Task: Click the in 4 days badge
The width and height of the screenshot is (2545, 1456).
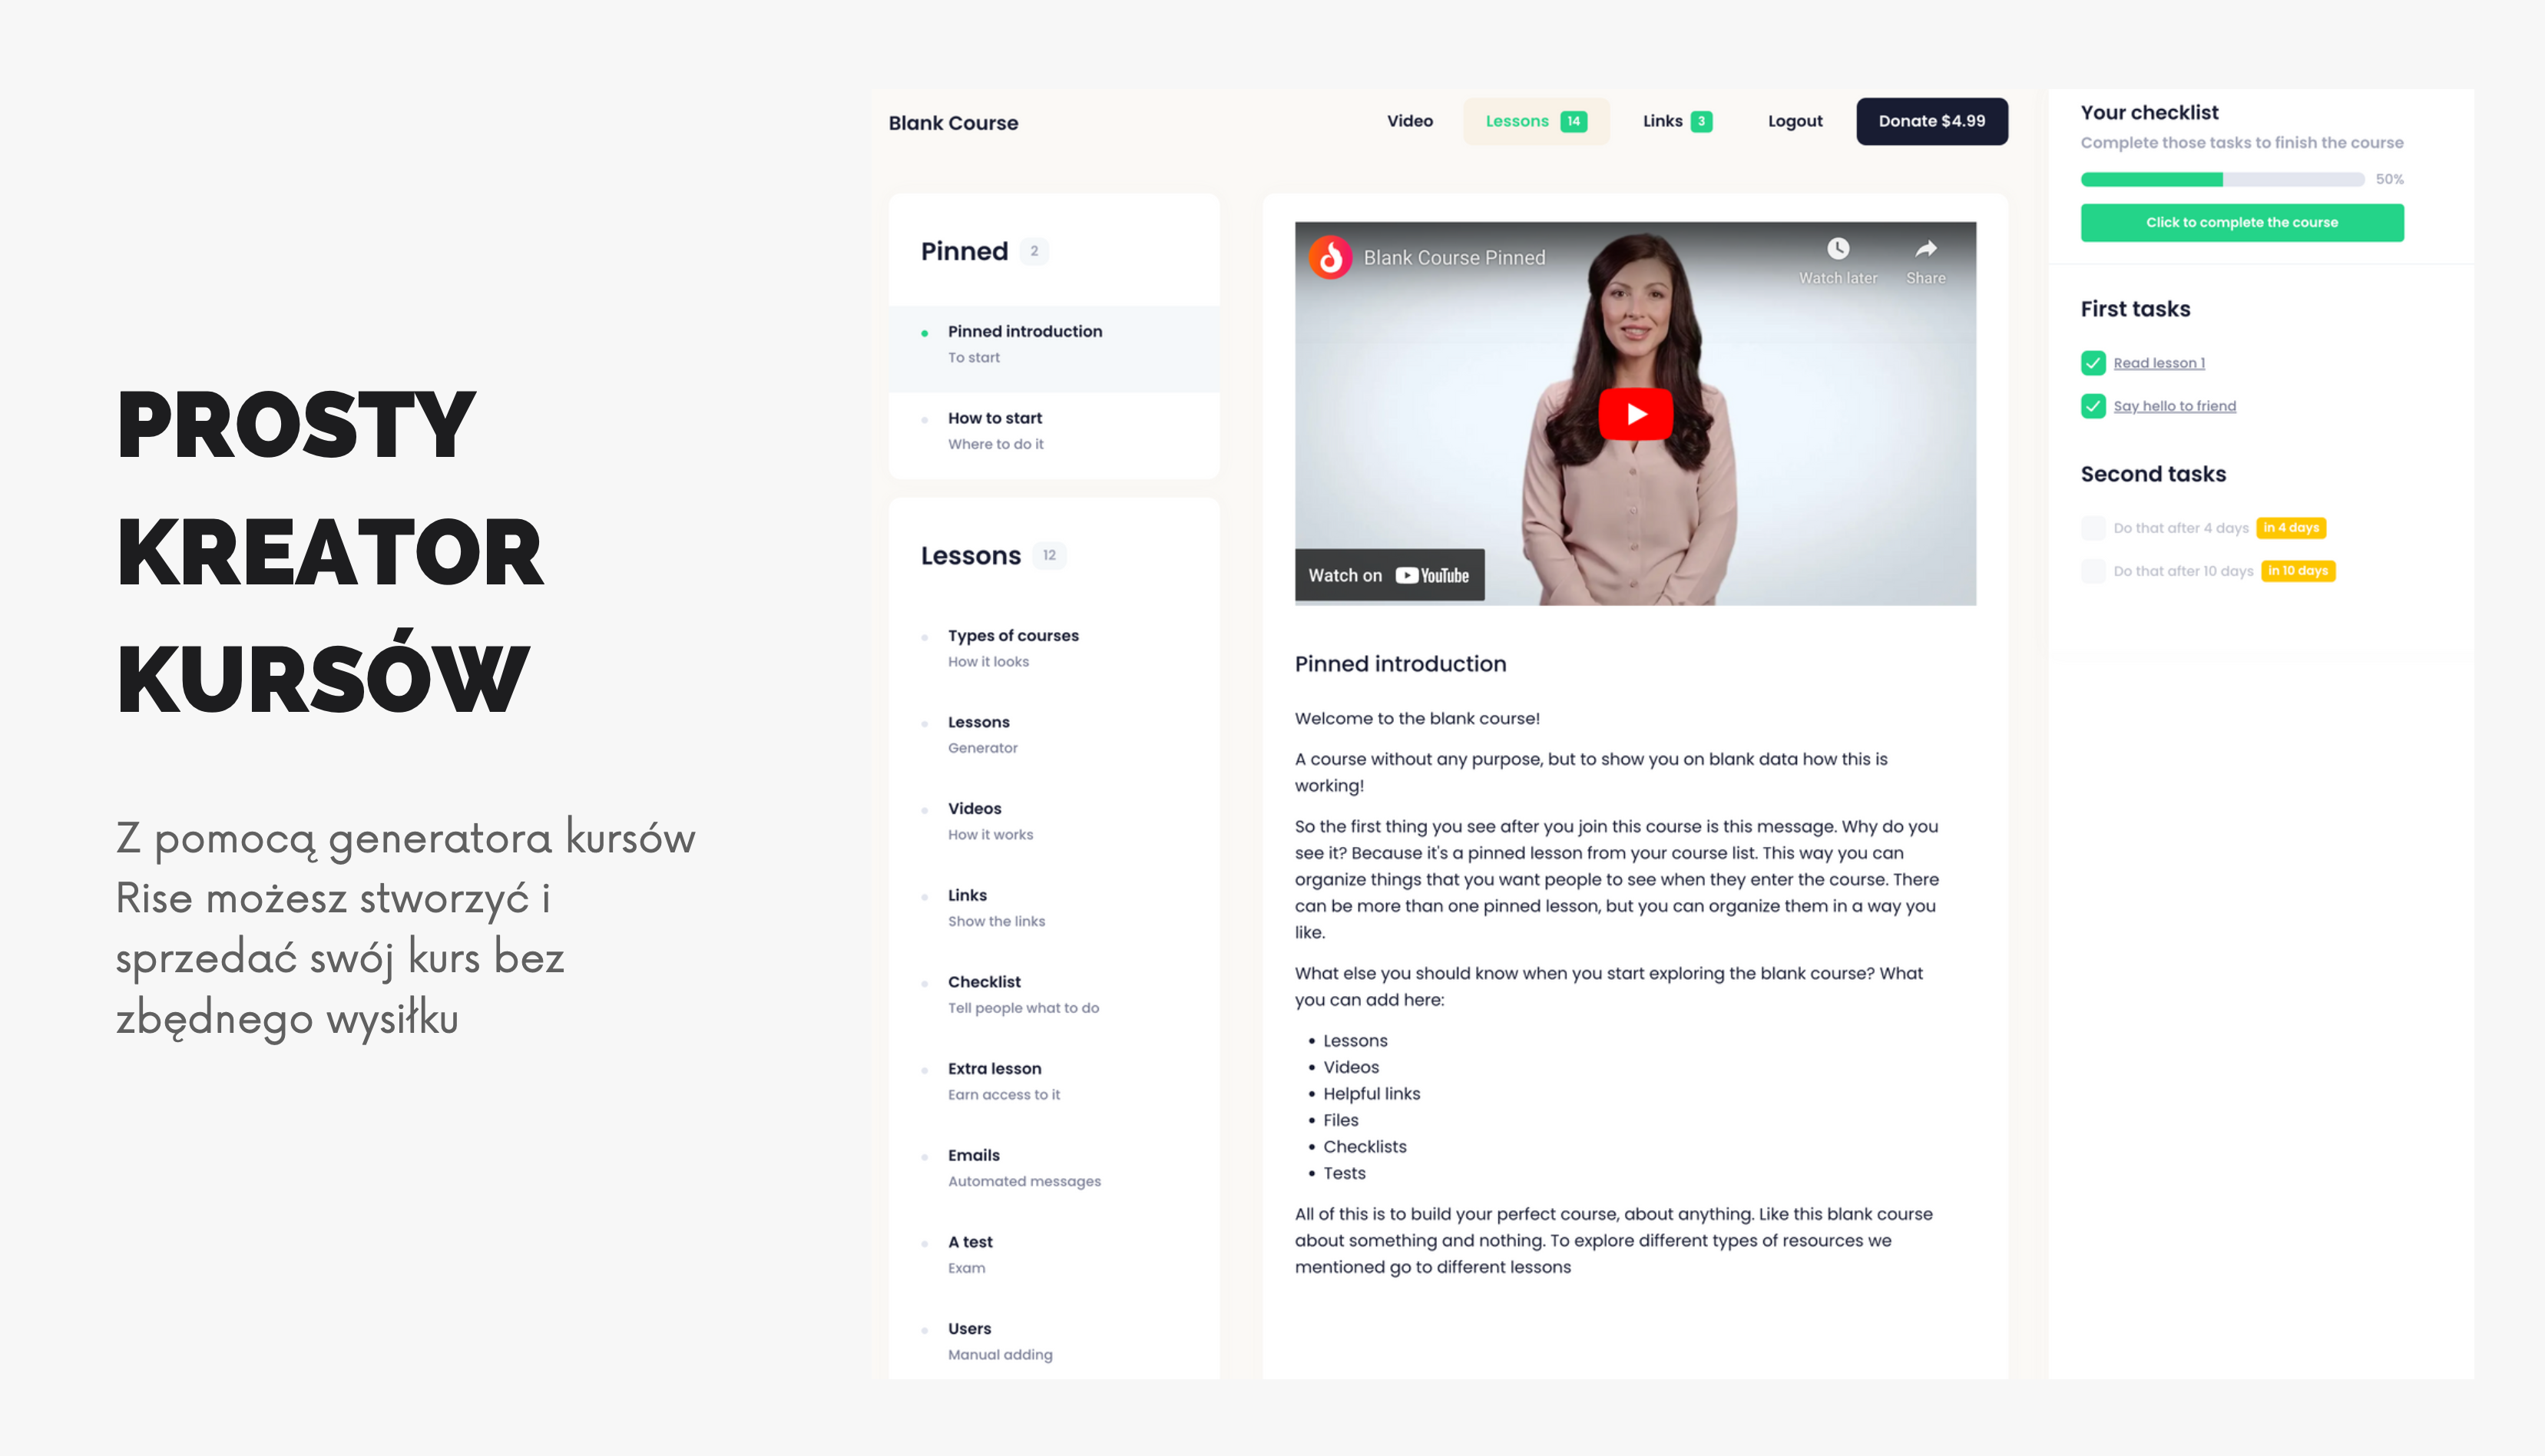Action: [2290, 527]
